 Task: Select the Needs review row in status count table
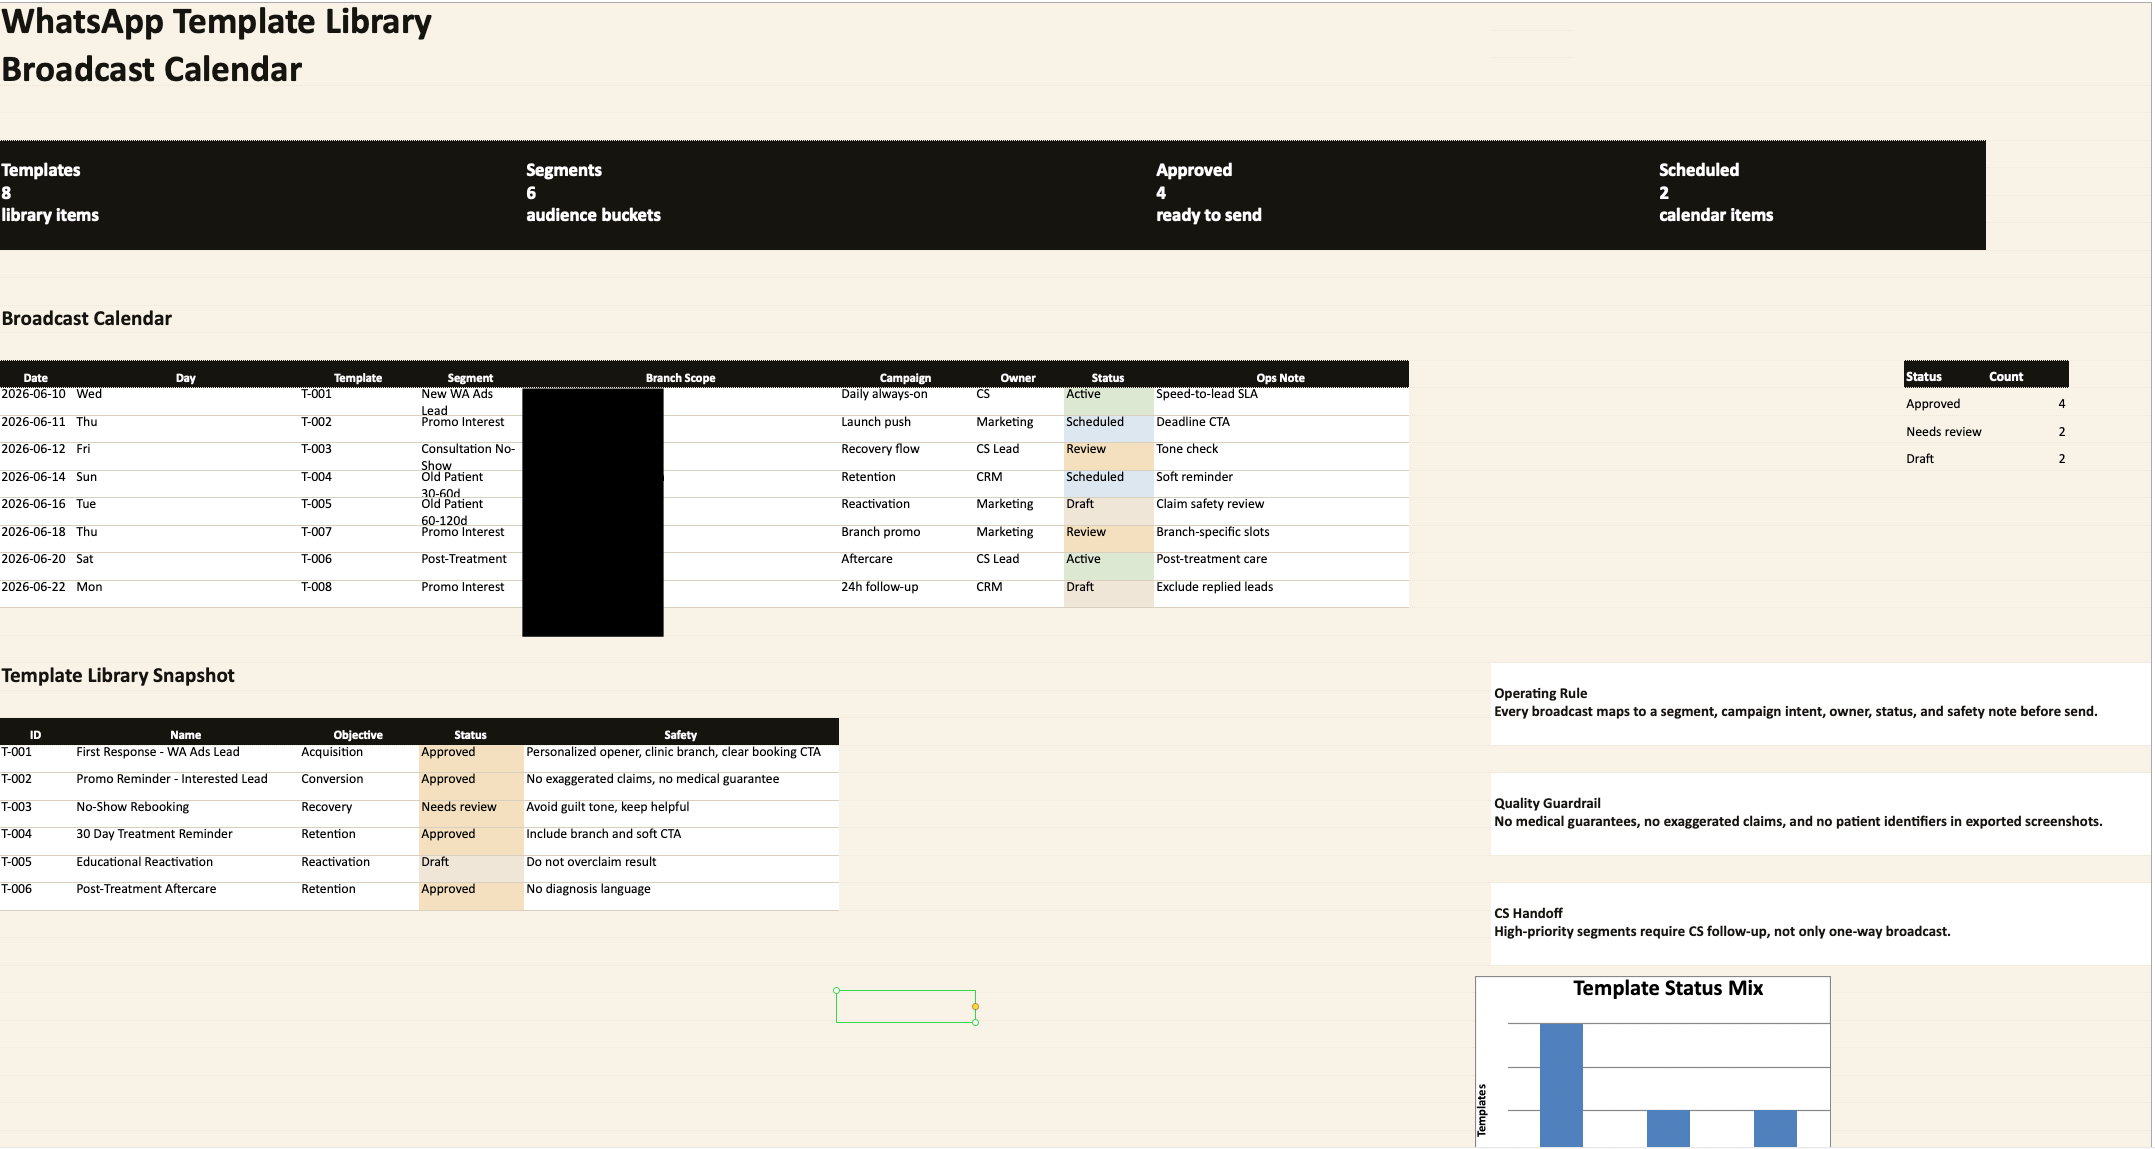point(1986,432)
